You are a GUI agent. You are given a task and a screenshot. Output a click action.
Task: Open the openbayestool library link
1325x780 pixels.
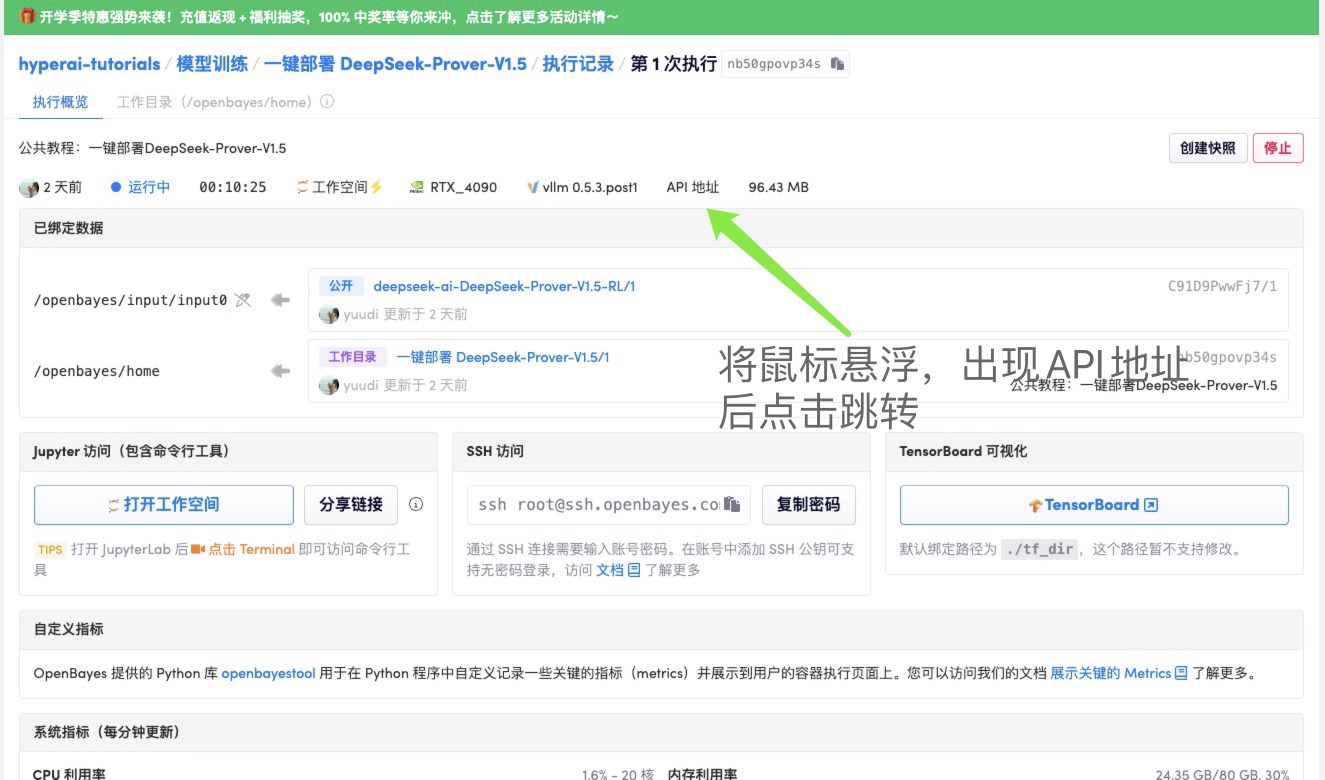pyautogui.click(x=268, y=673)
